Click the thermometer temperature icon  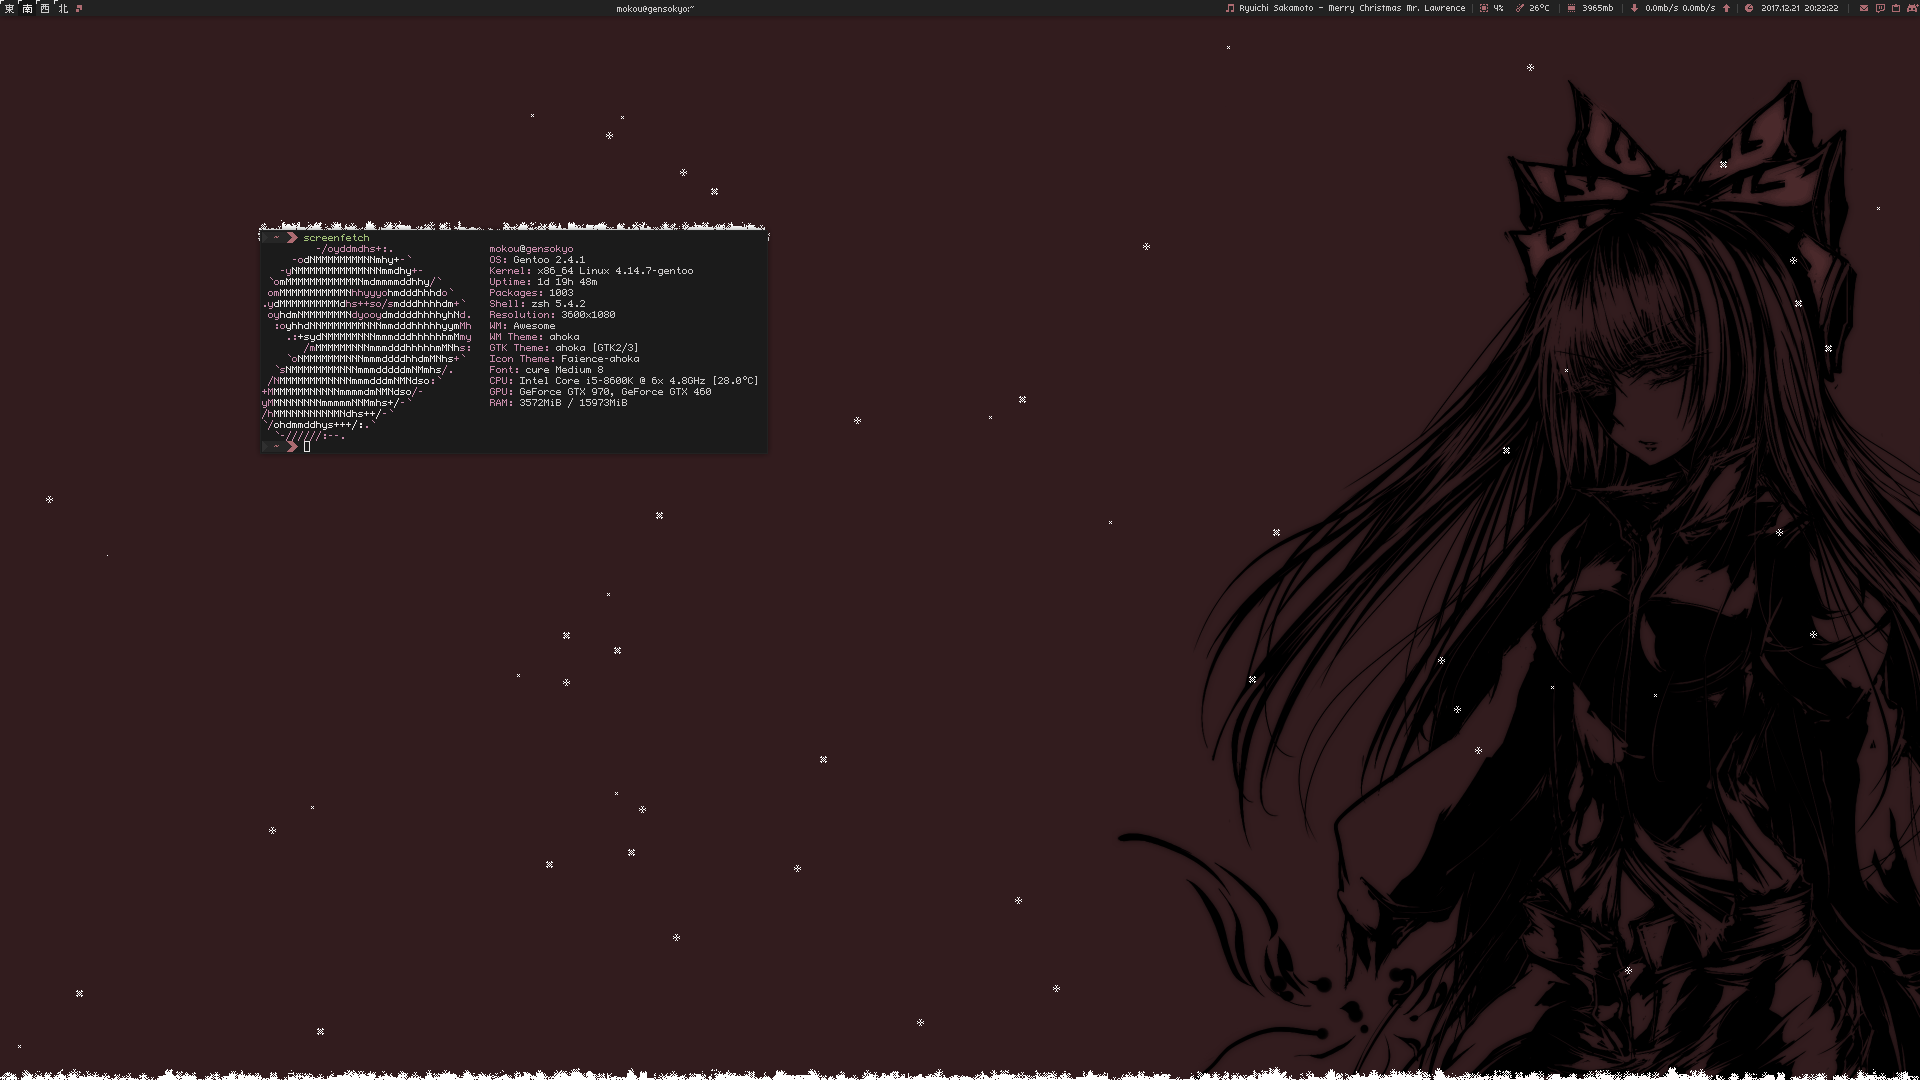pyautogui.click(x=1520, y=8)
